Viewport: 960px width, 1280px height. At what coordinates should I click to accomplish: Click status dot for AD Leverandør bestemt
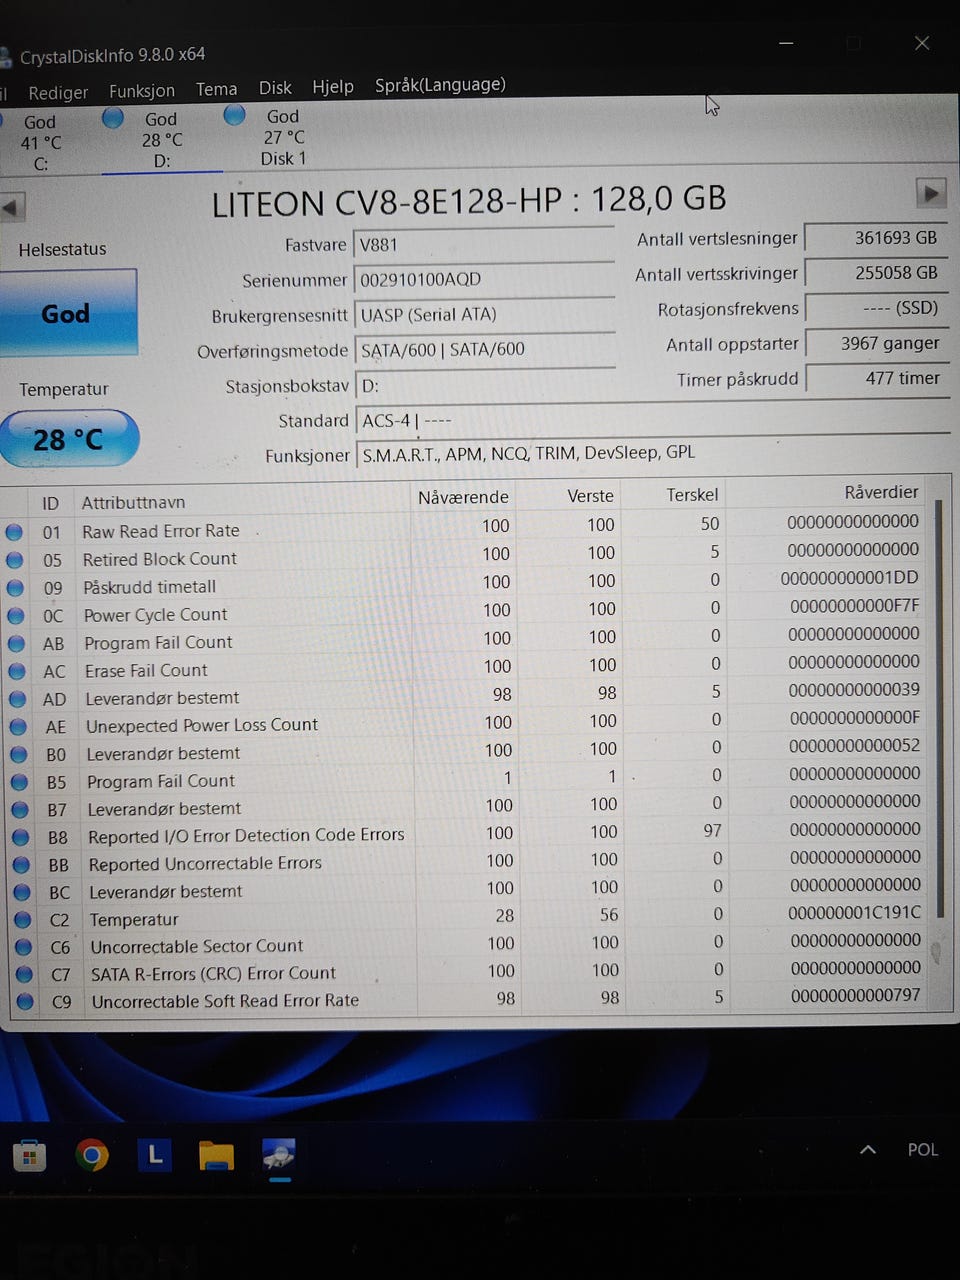17,699
